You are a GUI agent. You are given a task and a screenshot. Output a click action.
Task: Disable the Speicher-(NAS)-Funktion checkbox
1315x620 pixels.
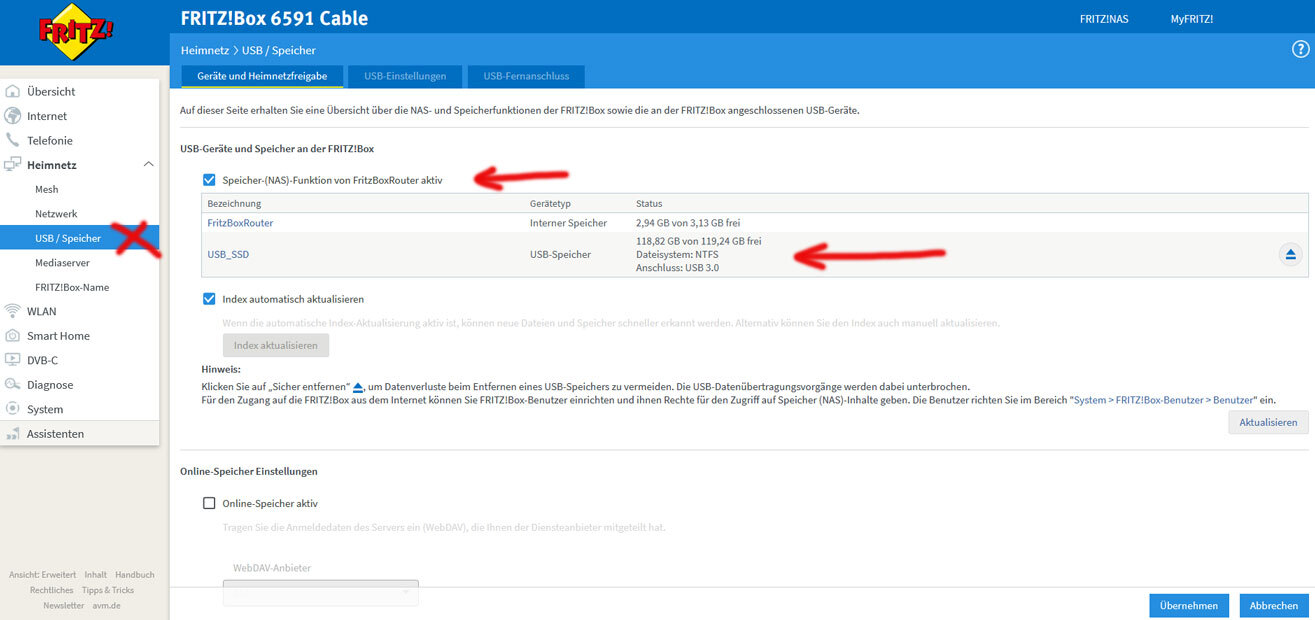point(209,180)
